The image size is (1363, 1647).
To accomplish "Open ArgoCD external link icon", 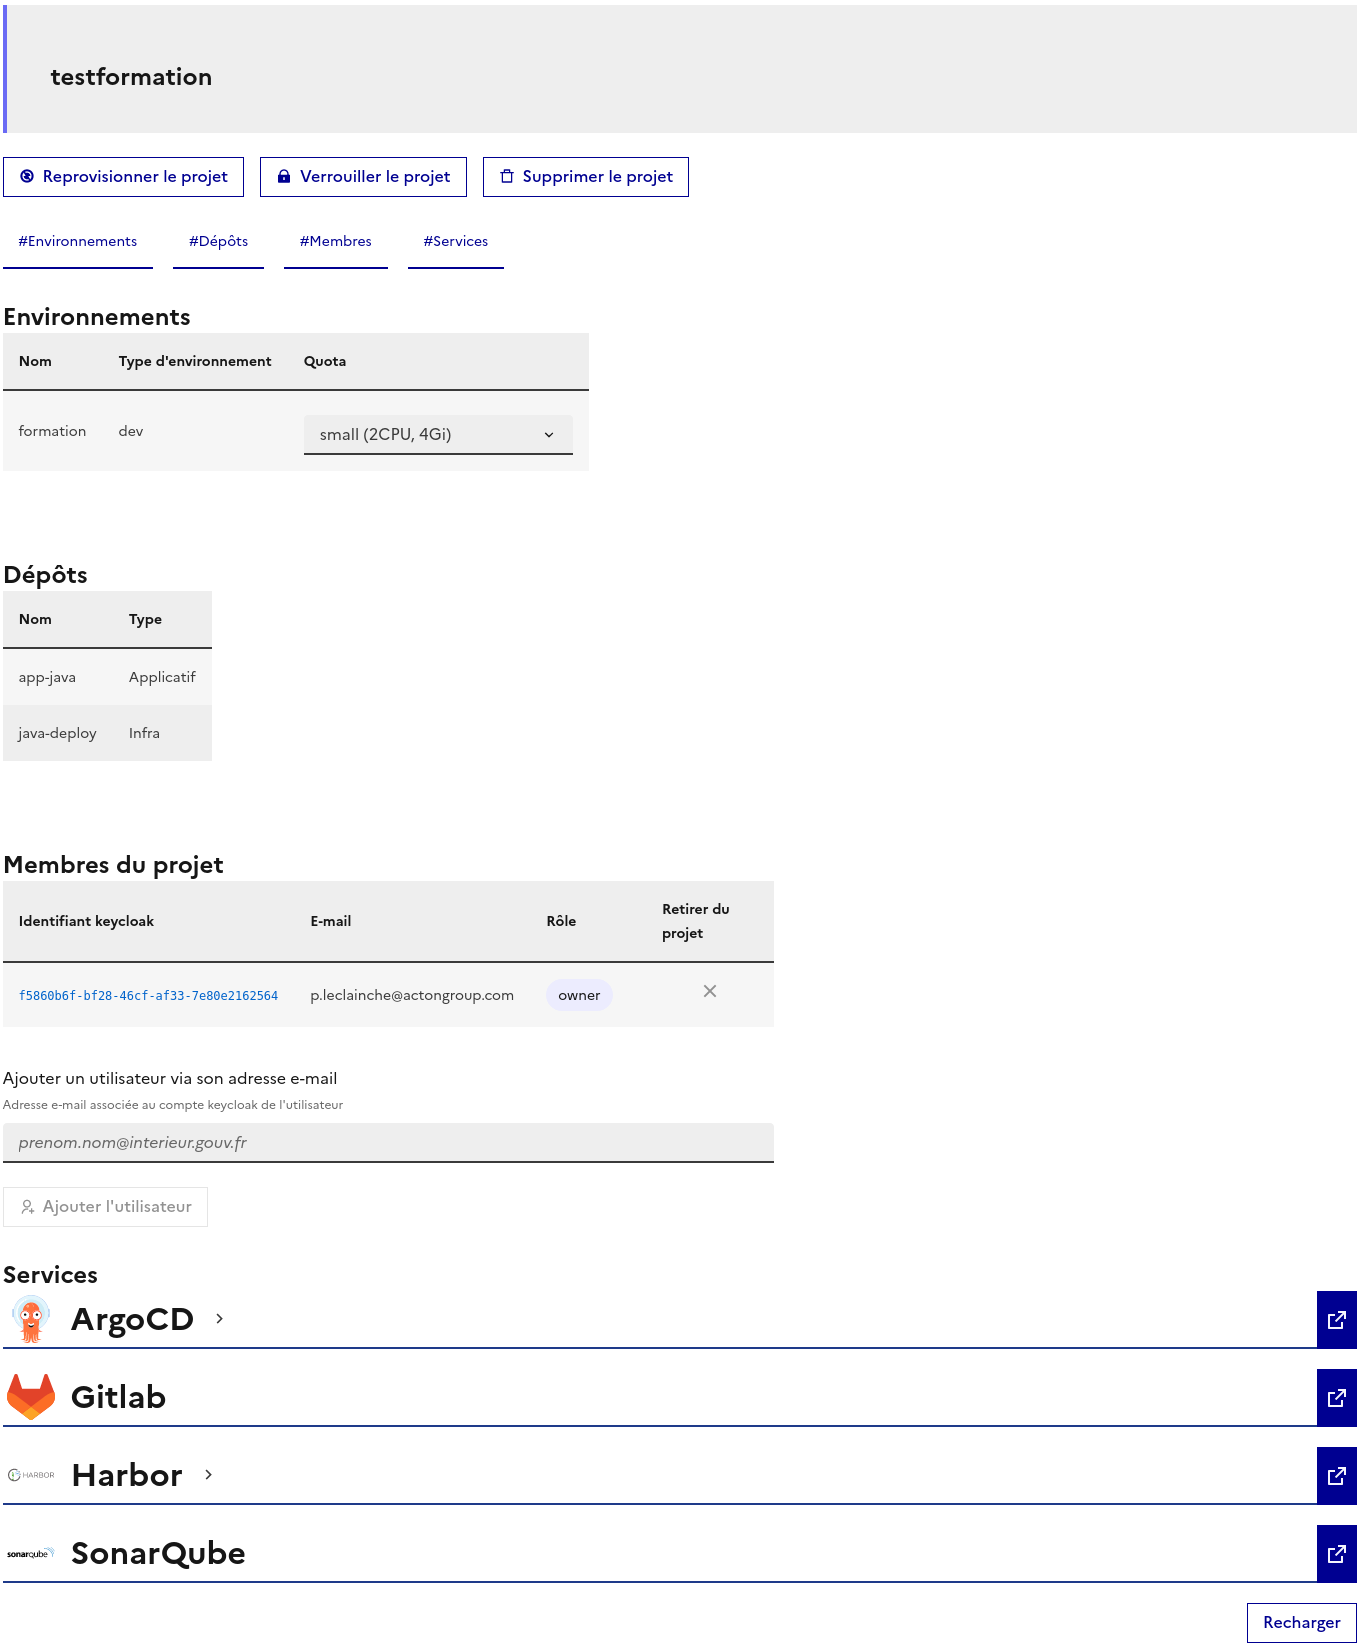I will pos(1336,1320).
